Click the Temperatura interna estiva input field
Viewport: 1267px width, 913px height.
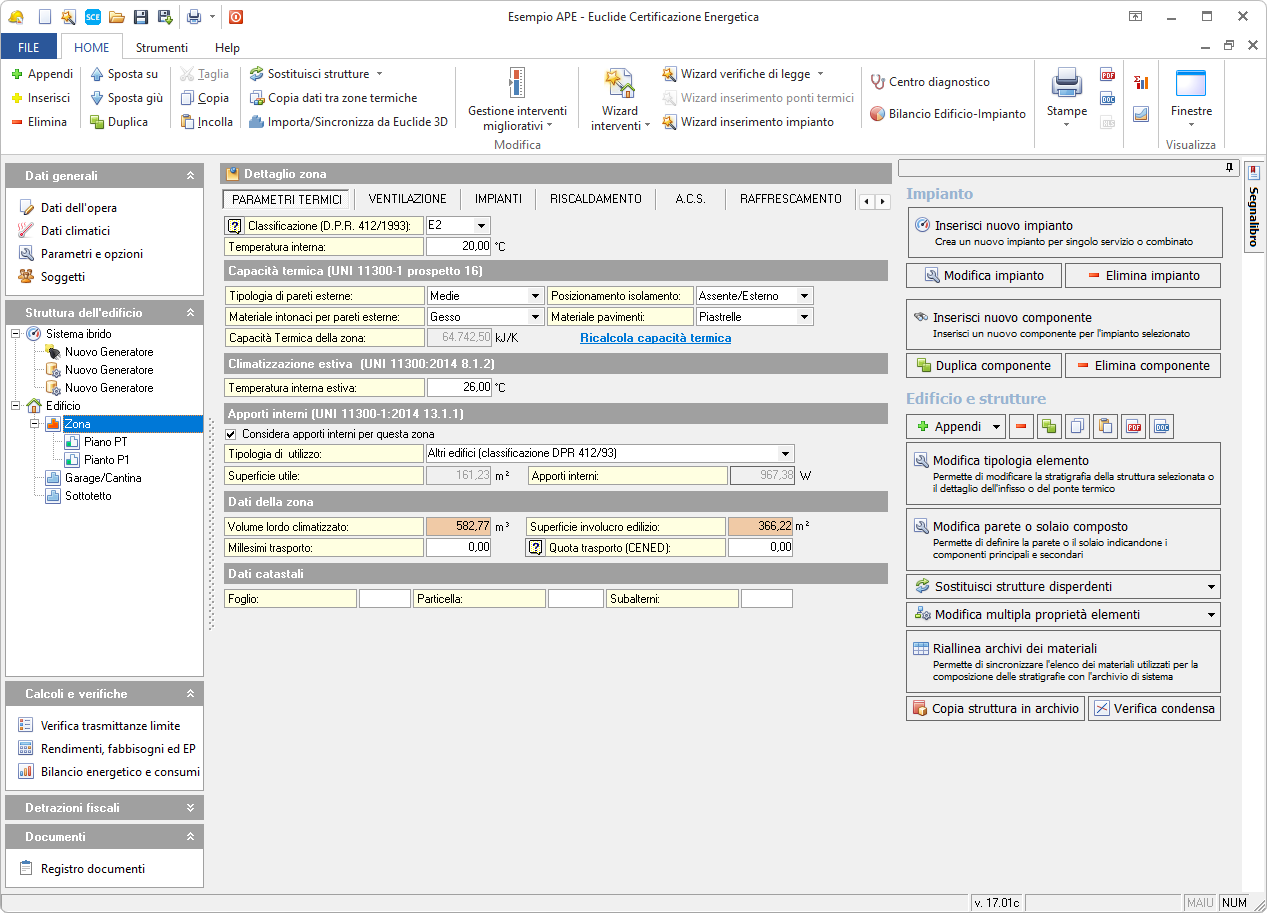(459, 387)
